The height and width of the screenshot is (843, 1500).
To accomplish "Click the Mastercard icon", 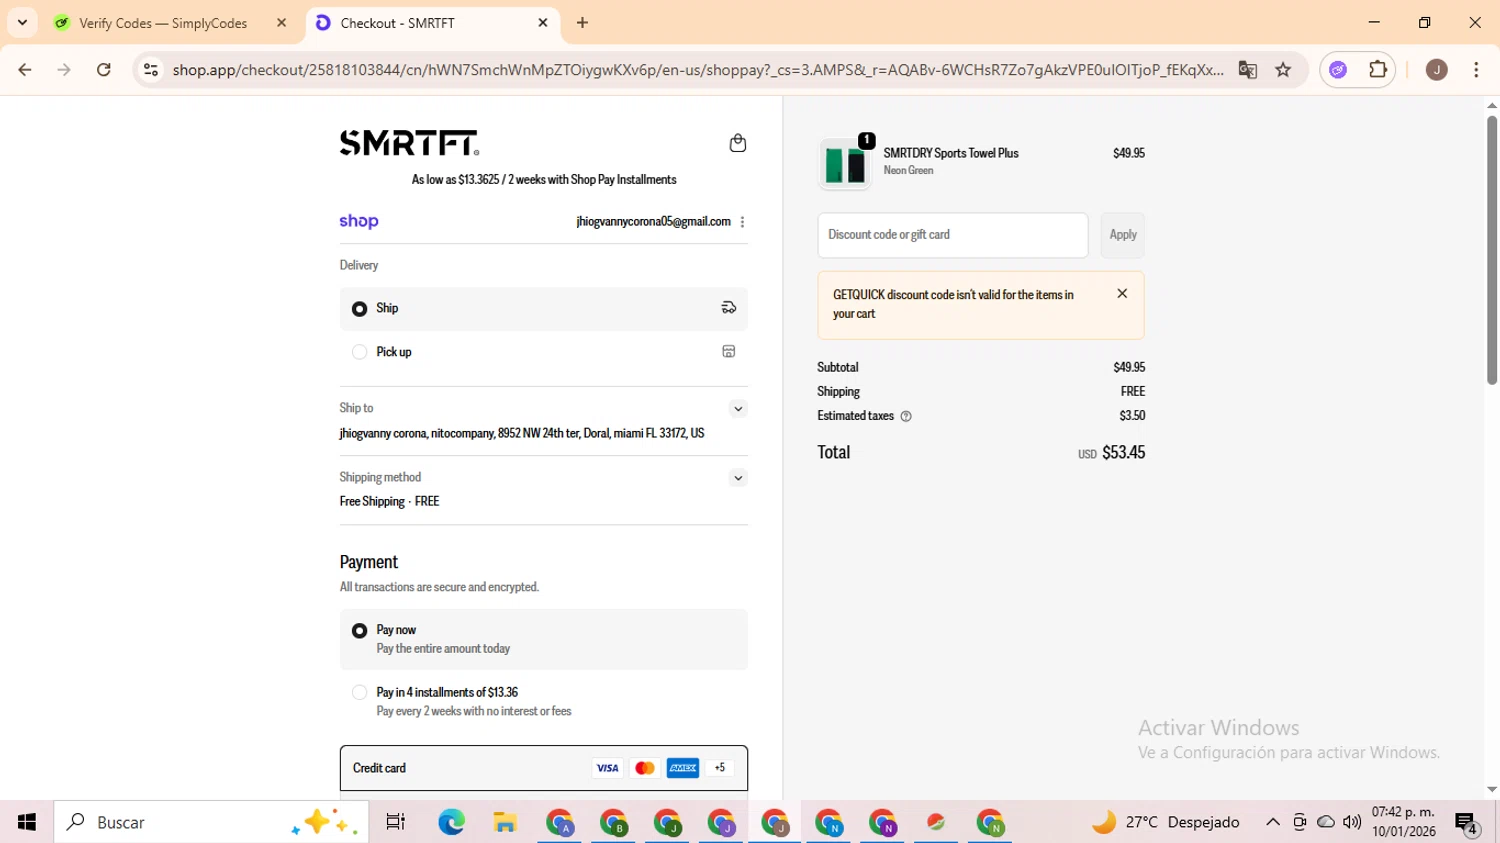I will pos(645,768).
